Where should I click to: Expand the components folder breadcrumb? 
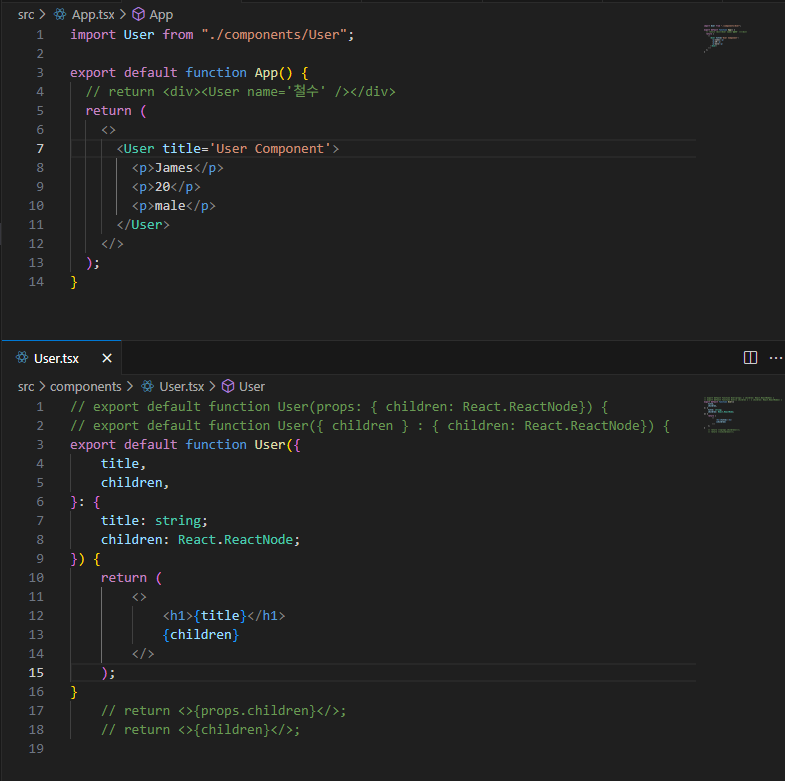tap(85, 386)
